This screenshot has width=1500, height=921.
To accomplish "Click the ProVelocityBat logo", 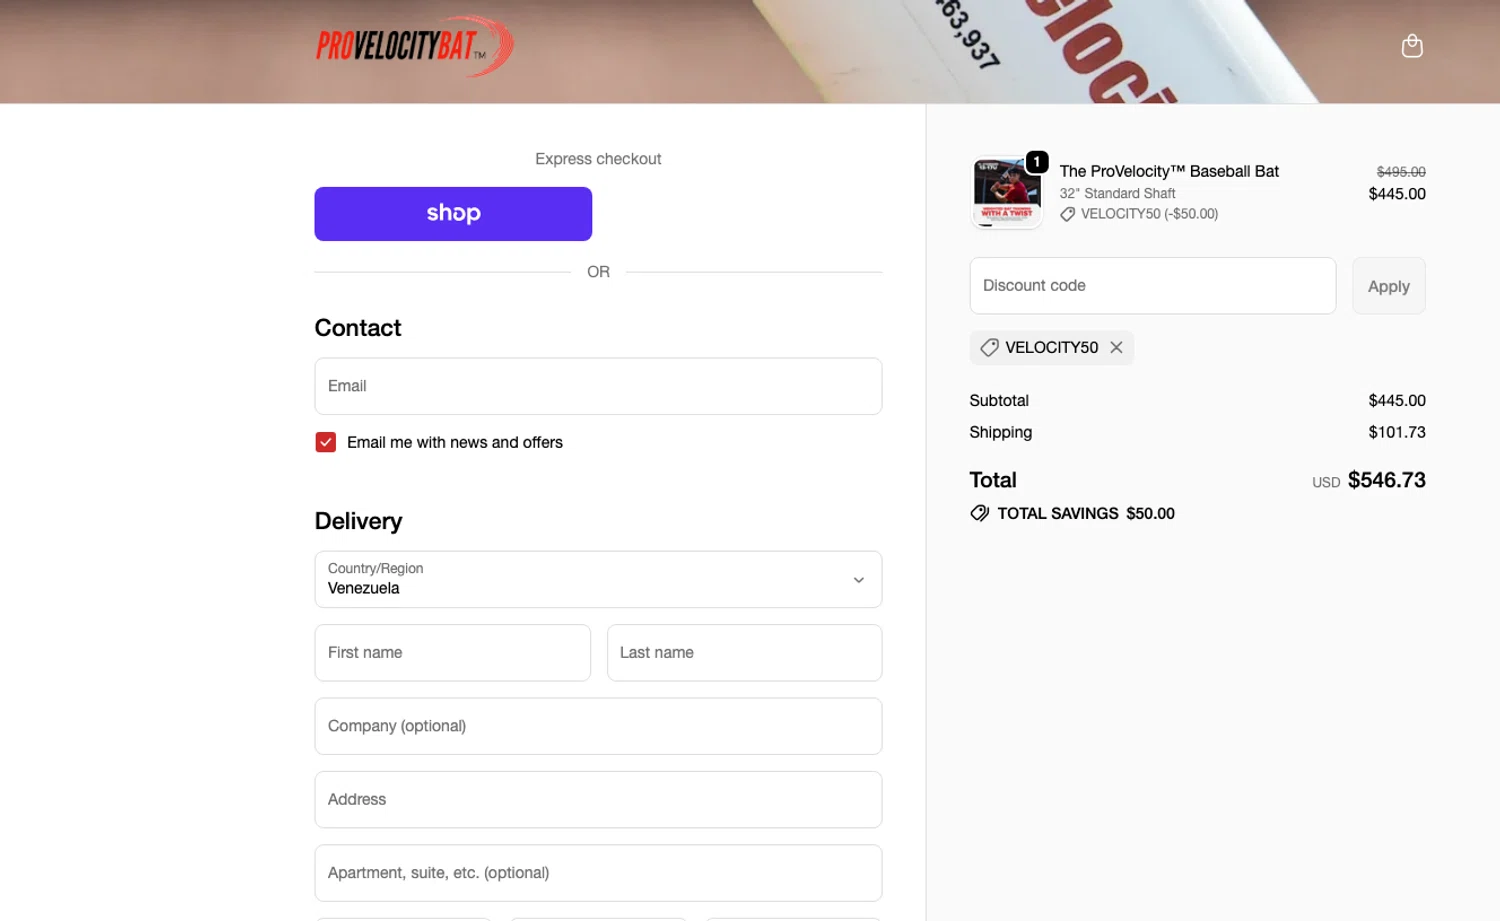I will pyautogui.click(x=415, y=46).
